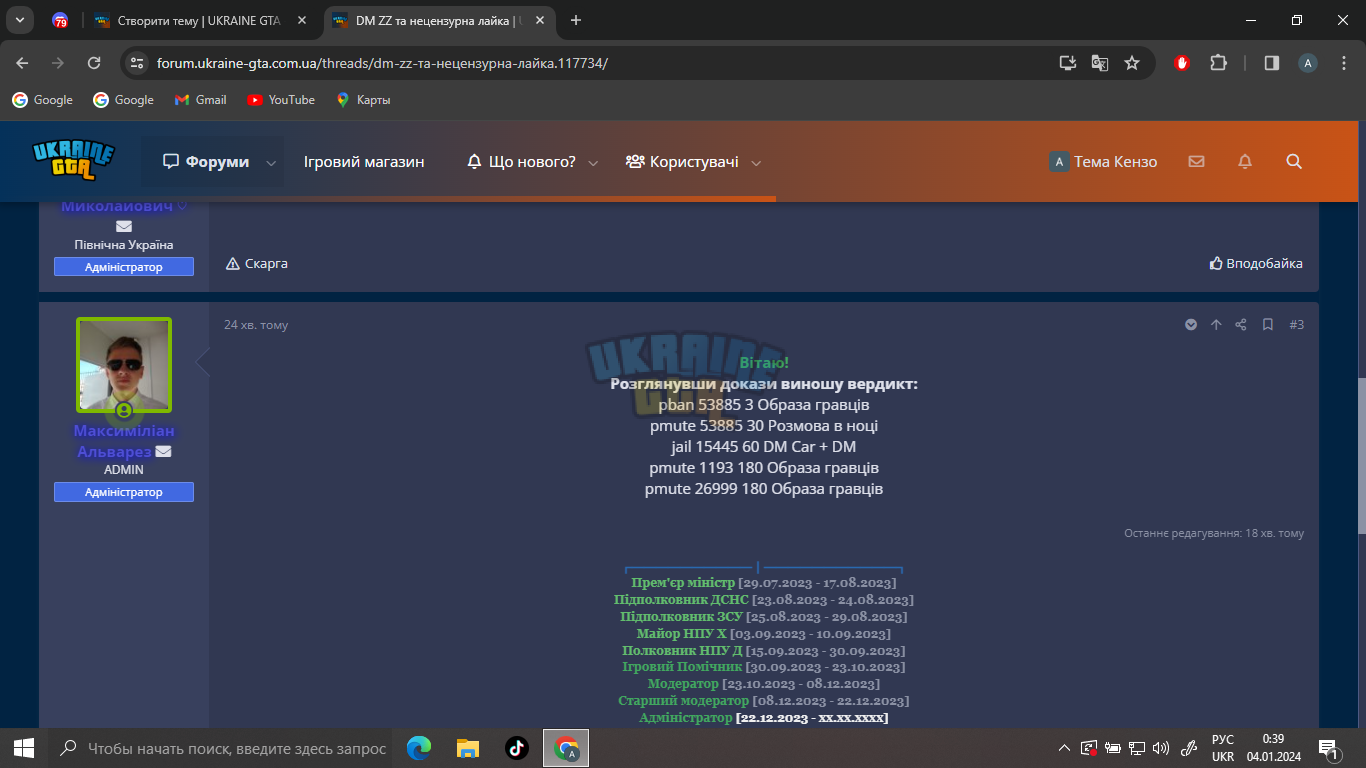Open the private messages envelope in header
Image resolution: width=1366 pixels, height=768 pixels.
tap(1196, 161)
